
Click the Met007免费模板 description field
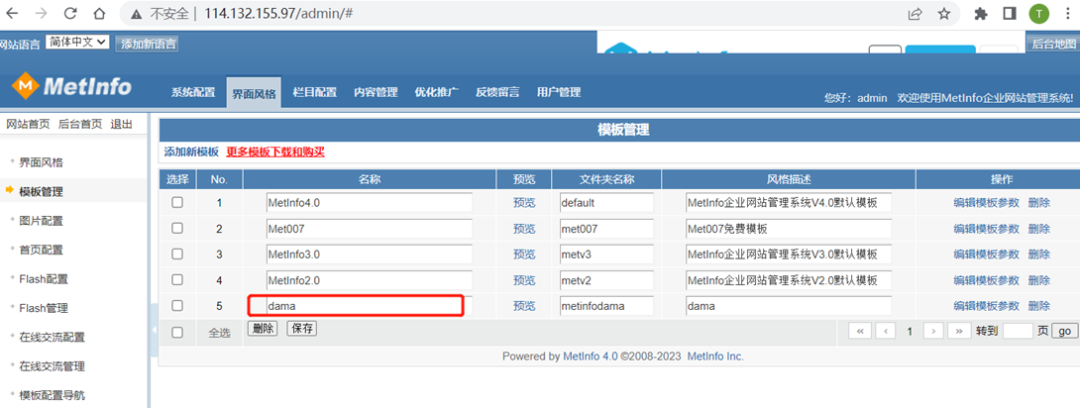tap(789, 228)
